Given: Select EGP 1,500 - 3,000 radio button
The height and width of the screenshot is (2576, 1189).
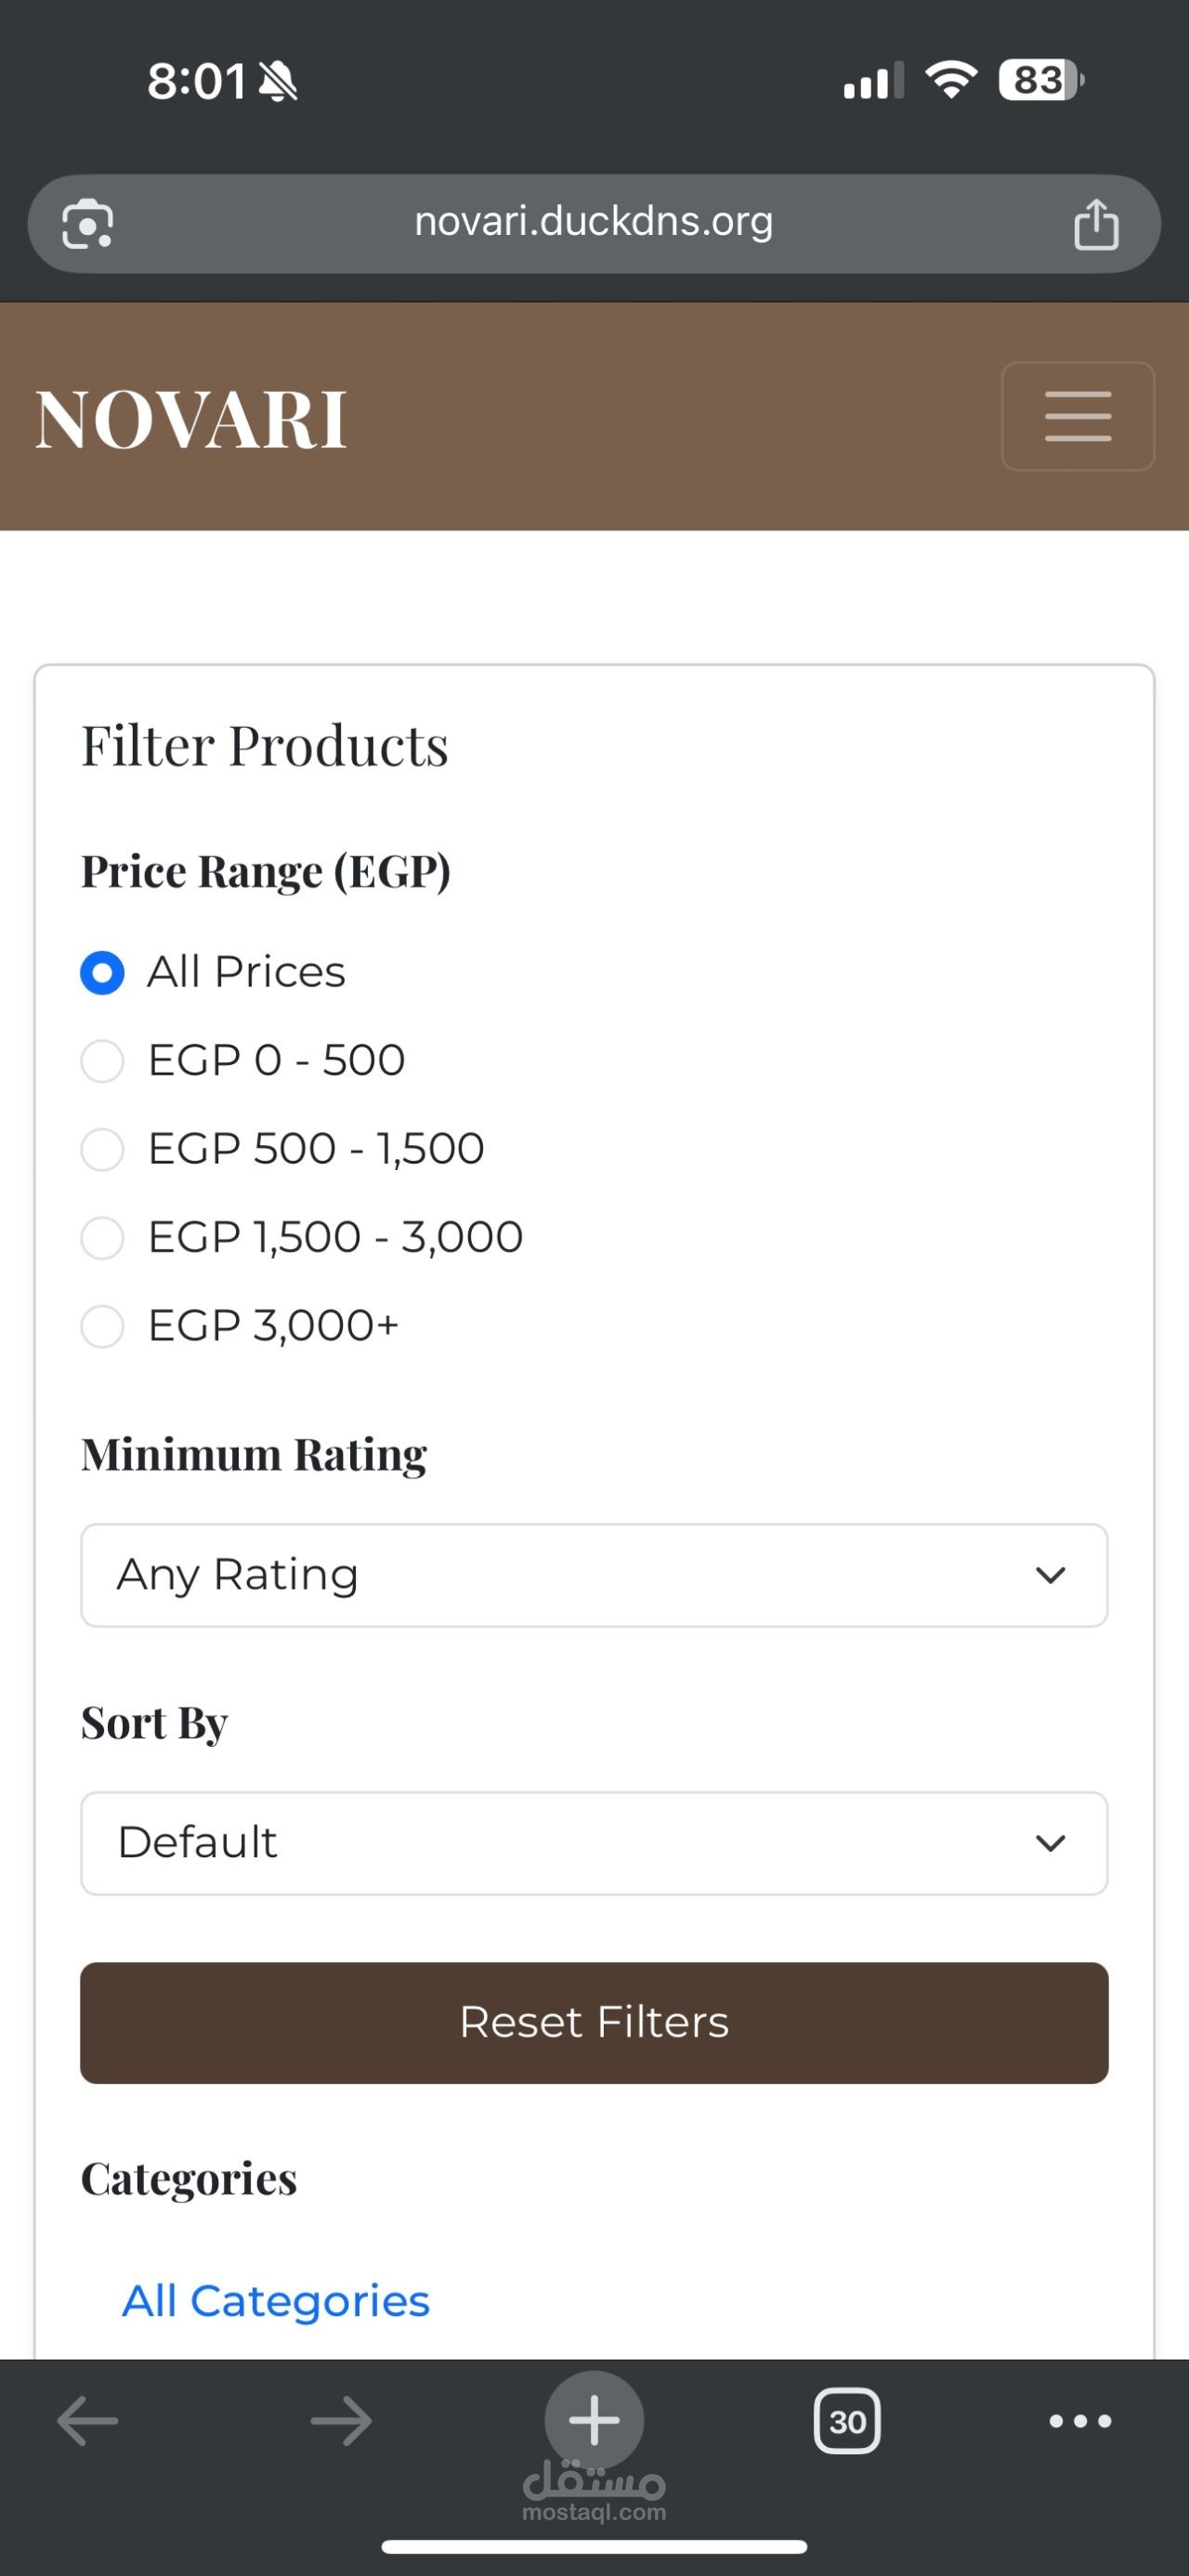Looking at the screenshot, I should click(102, 1238).
